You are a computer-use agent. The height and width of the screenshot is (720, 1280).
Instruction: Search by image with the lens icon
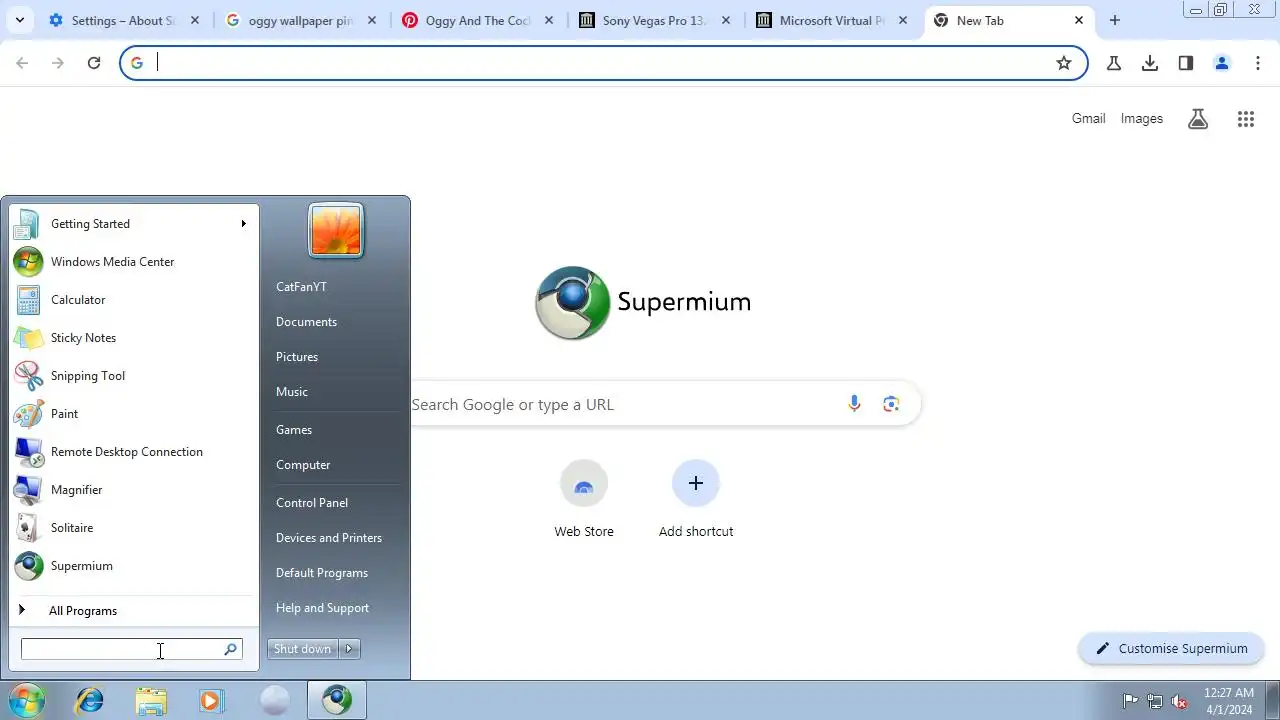pos(891,404)
